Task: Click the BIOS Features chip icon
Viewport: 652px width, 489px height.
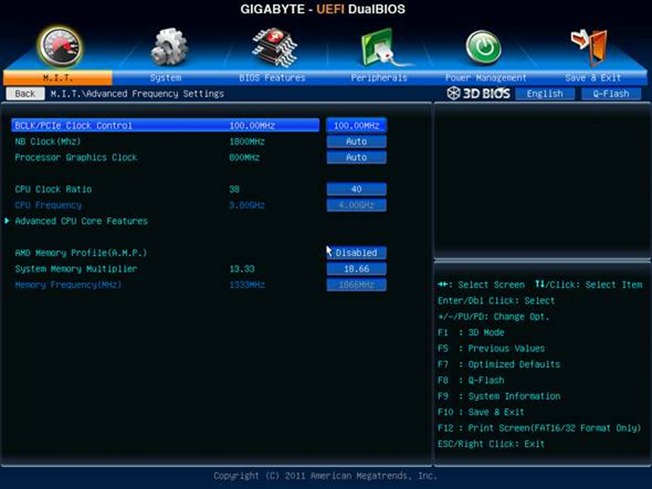Action: pyautogui.click(x=275, y=47)
